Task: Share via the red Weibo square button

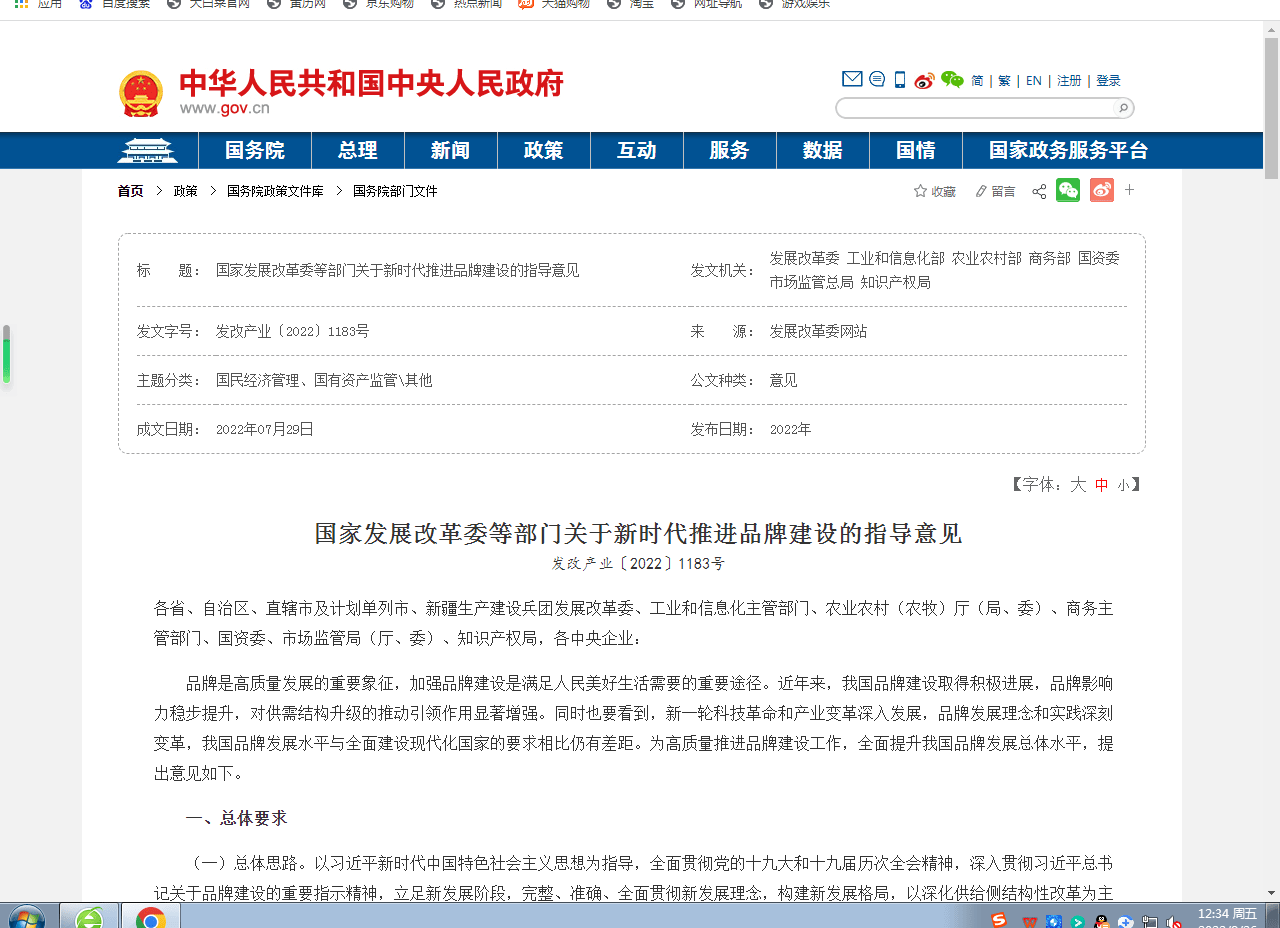Action: pos(1102,190)
